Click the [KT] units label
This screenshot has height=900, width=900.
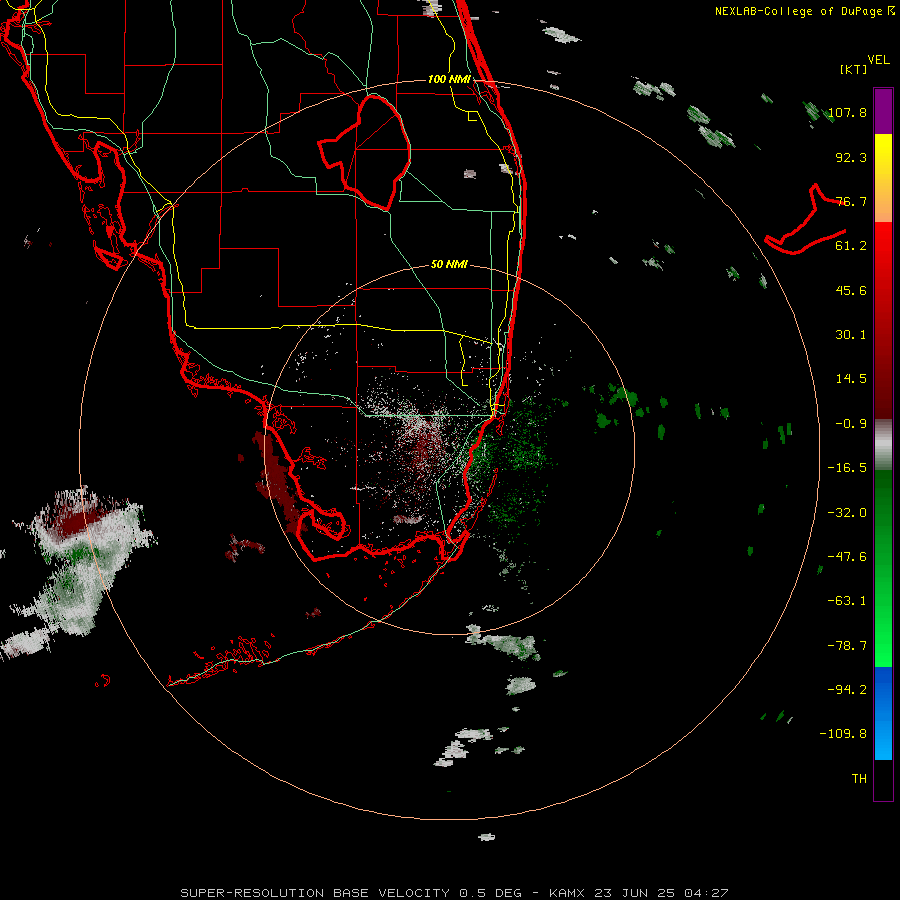click(854, 69)
